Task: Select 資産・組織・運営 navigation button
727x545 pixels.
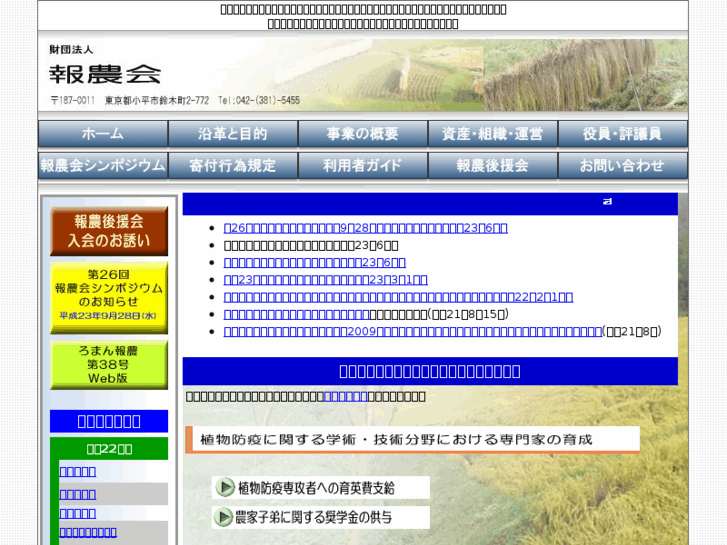Action: (492, 134)
